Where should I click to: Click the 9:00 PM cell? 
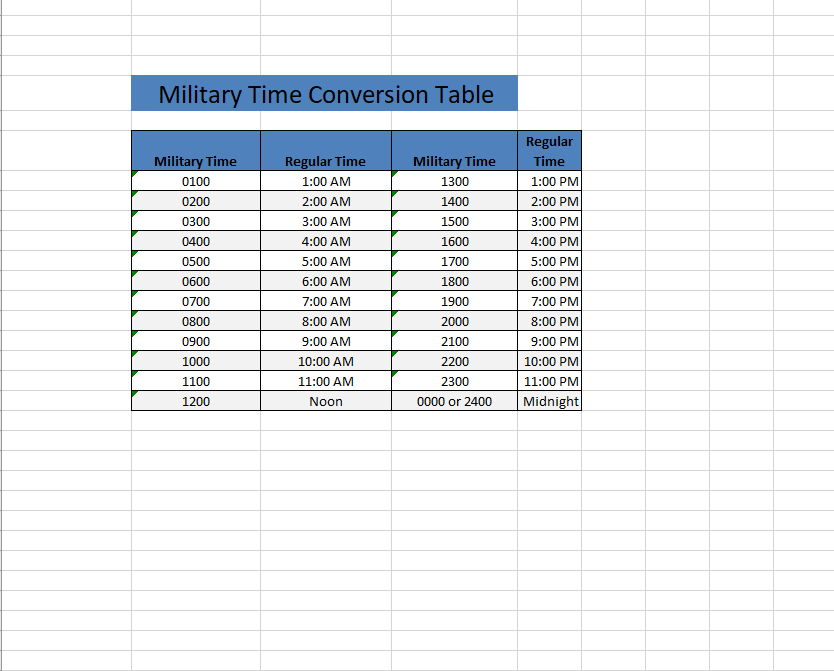(549, 341)
